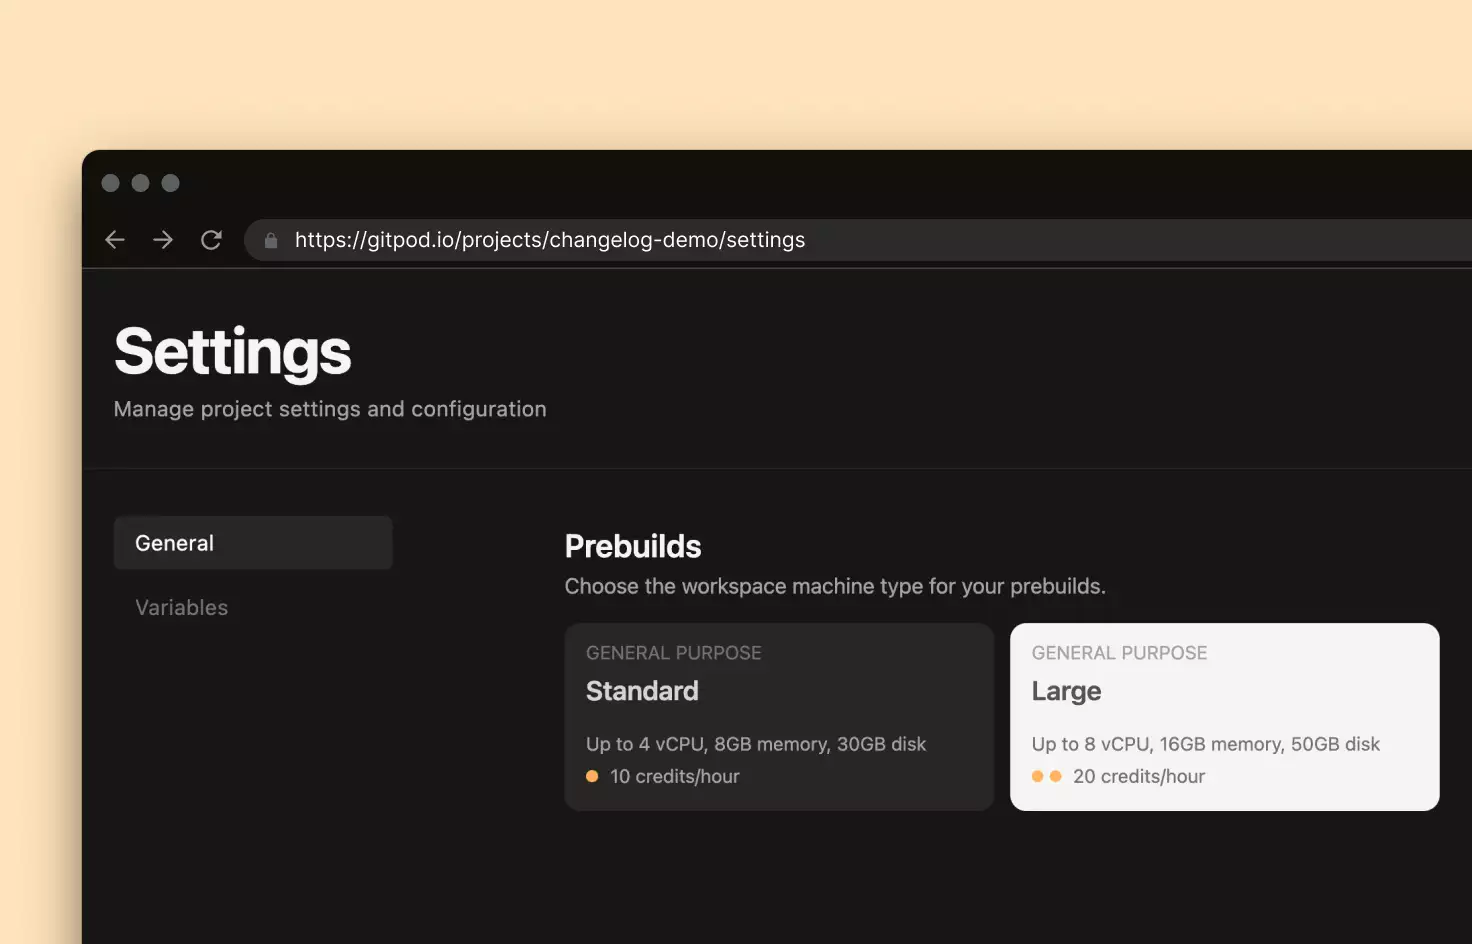
Task: Click 'Up to 4 vCPU' specification text
Action: (x=645, y=744)
